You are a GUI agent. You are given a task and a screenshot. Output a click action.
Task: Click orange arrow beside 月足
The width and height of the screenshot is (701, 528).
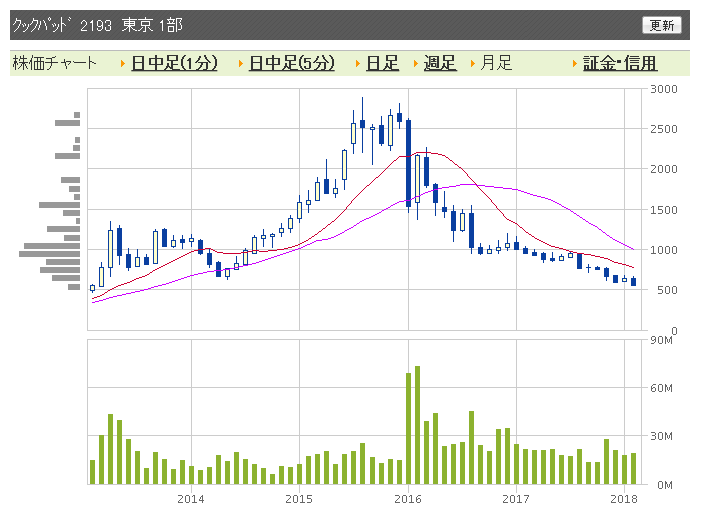[473, 63]
